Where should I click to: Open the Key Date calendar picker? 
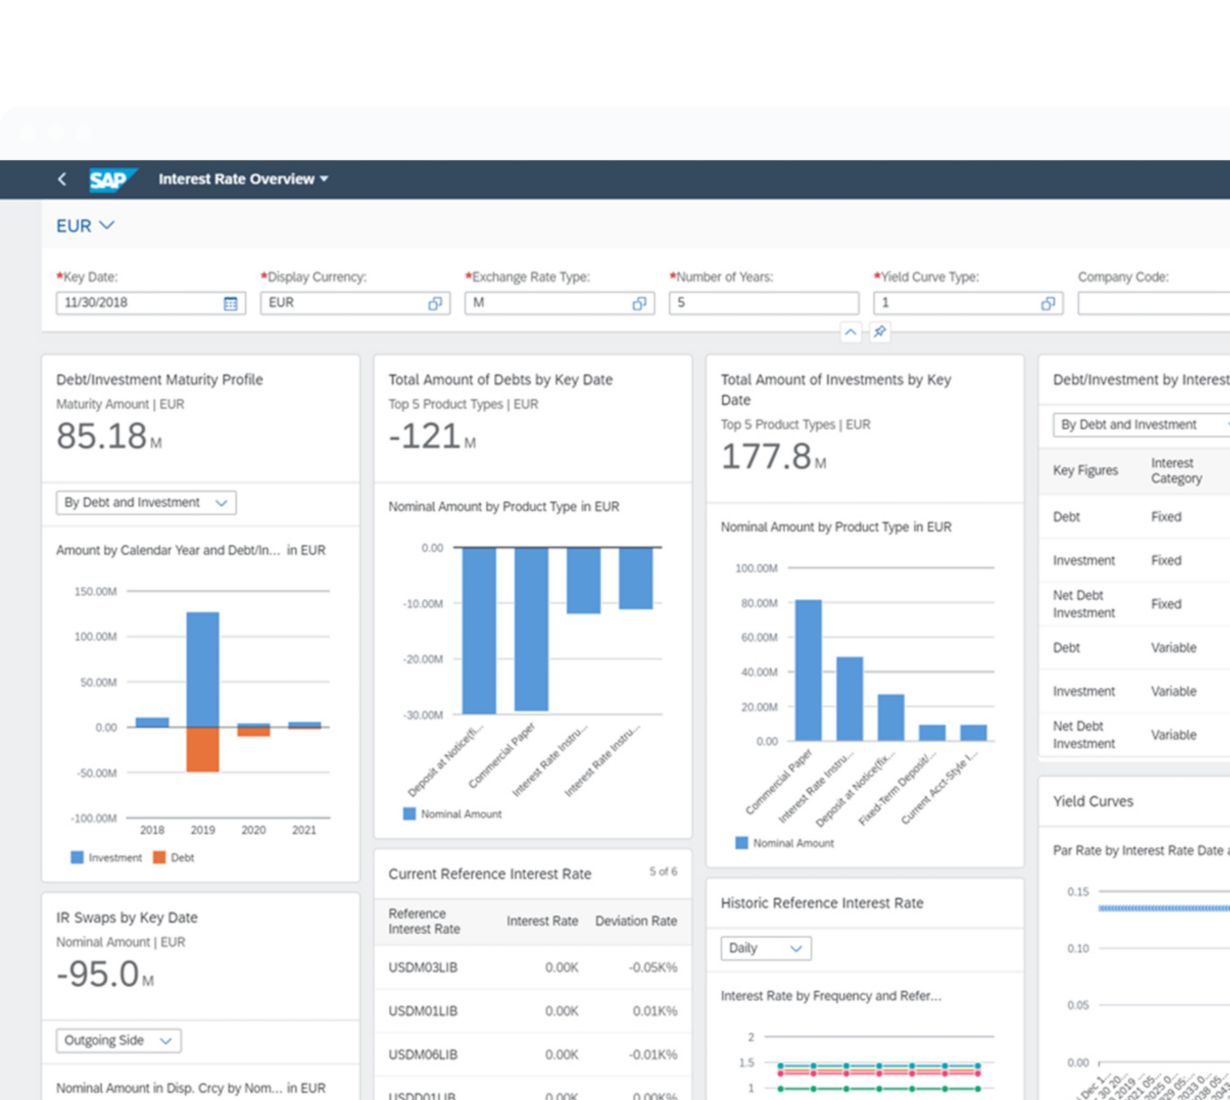[230, 303]
